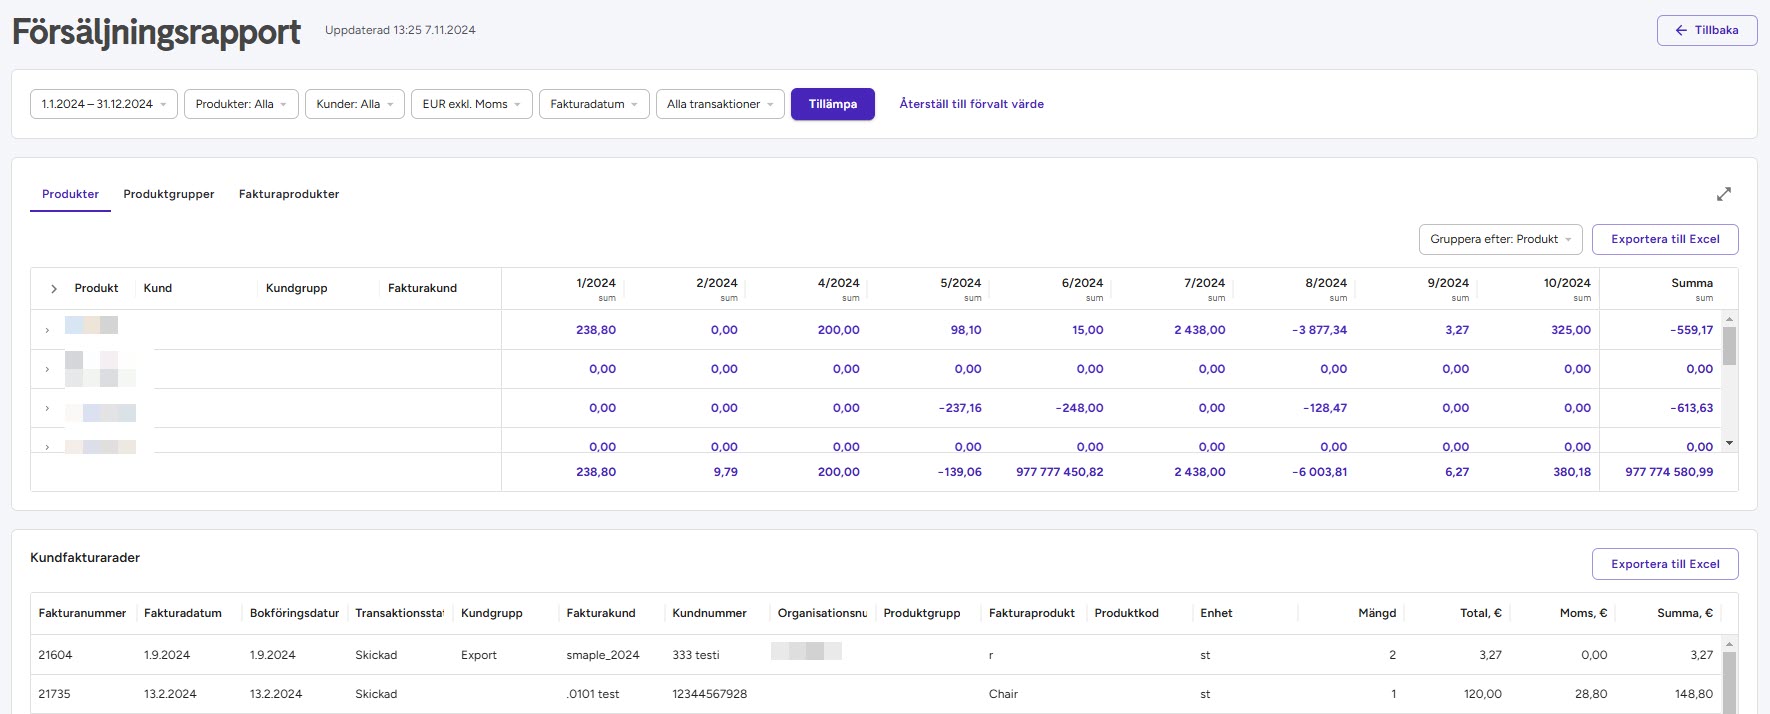The height and width of the screenshot is (714, 1770).
Task: Expand the product row totaling -613,63
Action: tap(47, 408)
